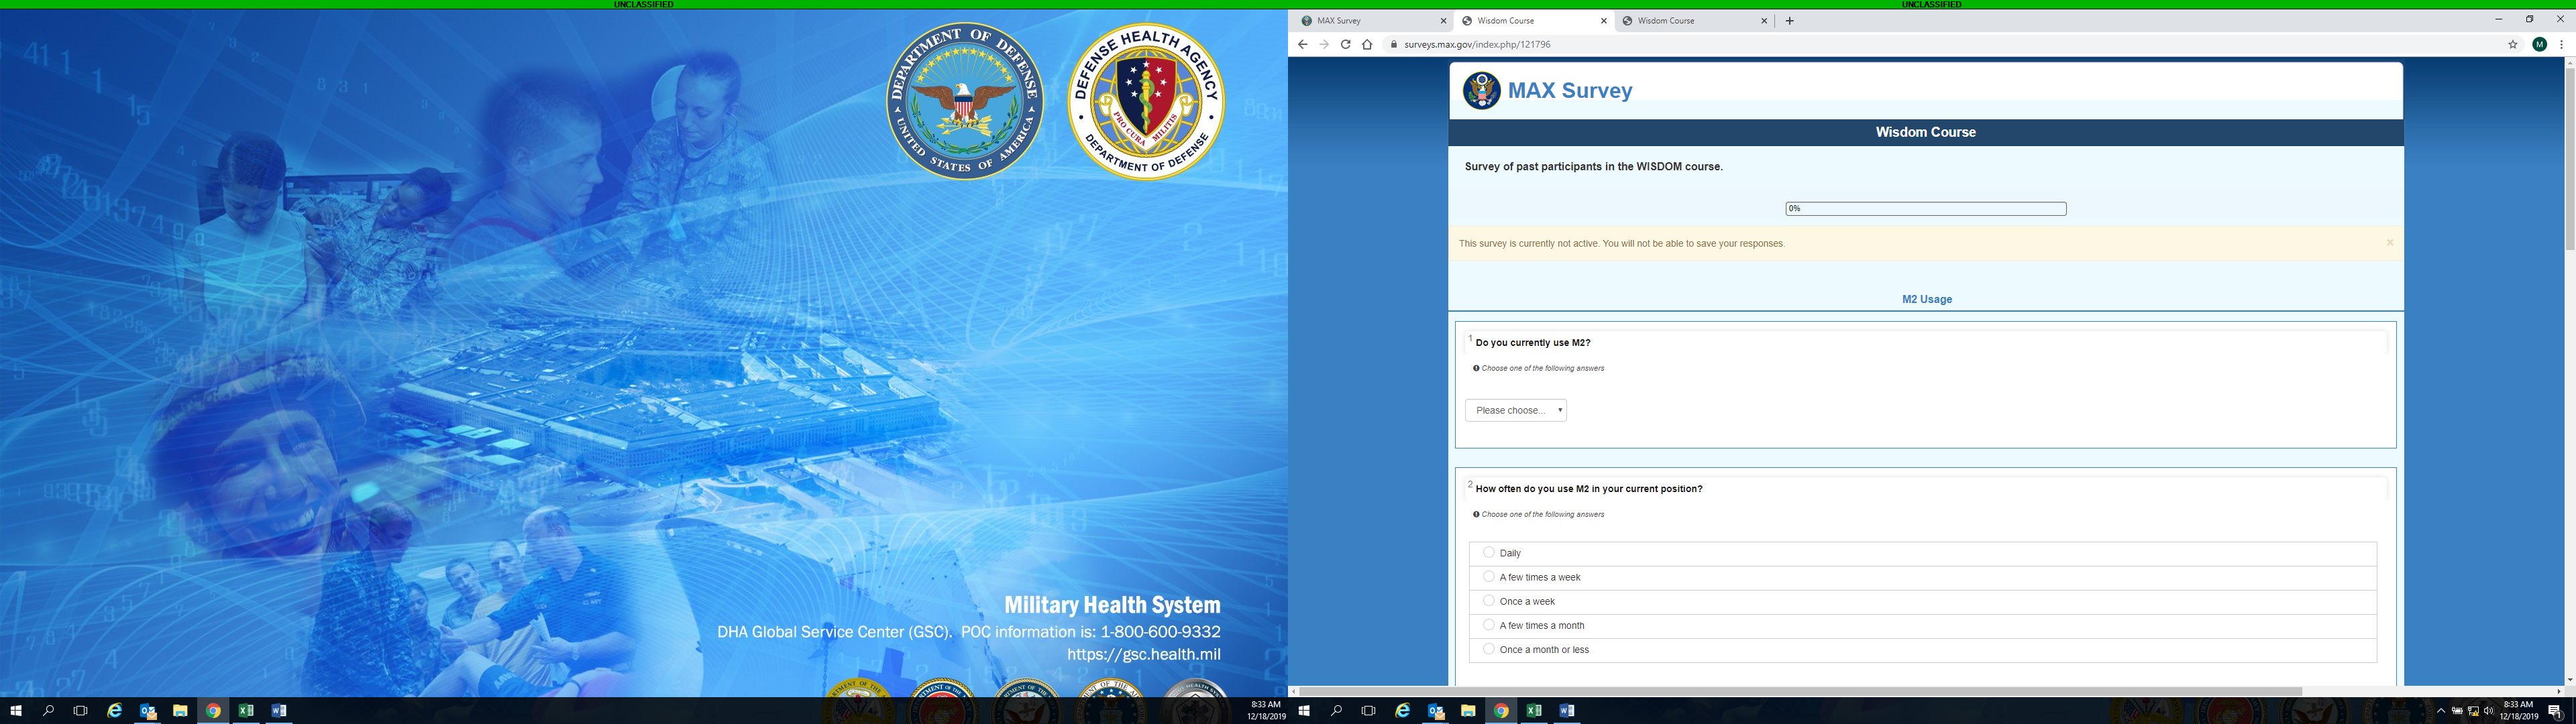Viewport: 2576px width, 724px height.
Task: Bookmark this page with star icon
Action: tap(2513, 45)
